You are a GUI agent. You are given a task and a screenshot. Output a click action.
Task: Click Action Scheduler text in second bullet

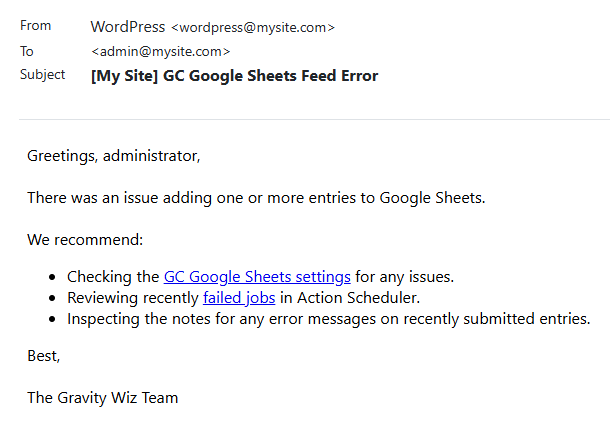(358, 298)
